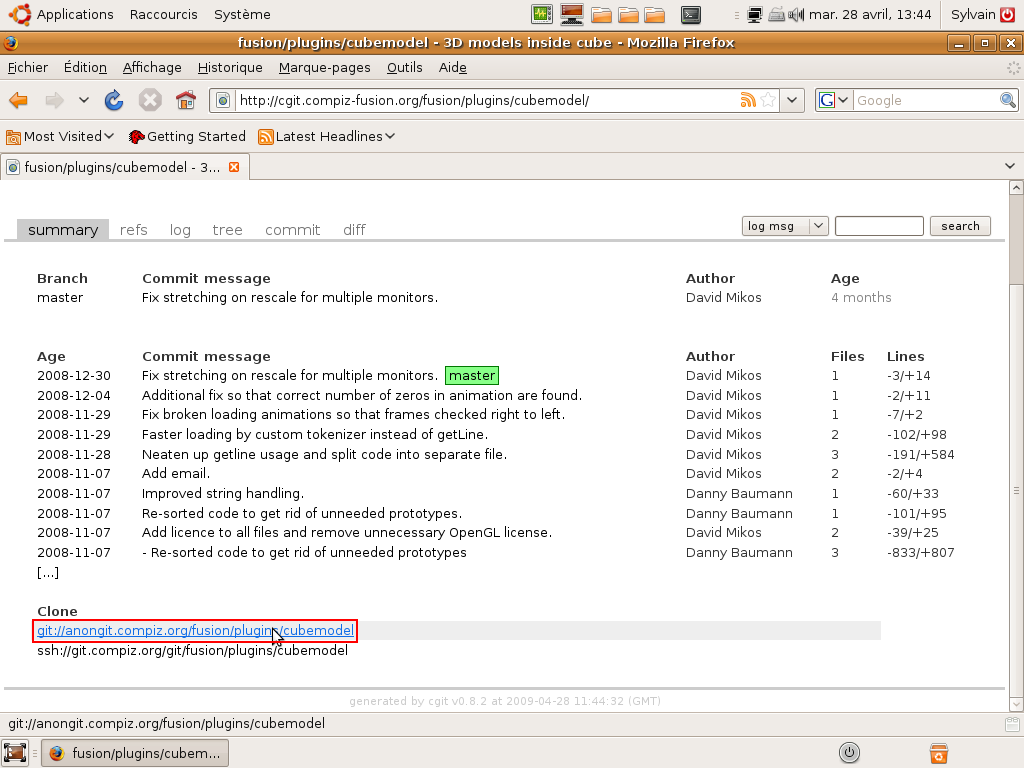Click the Back arrow navigation icon

(18, 100)
